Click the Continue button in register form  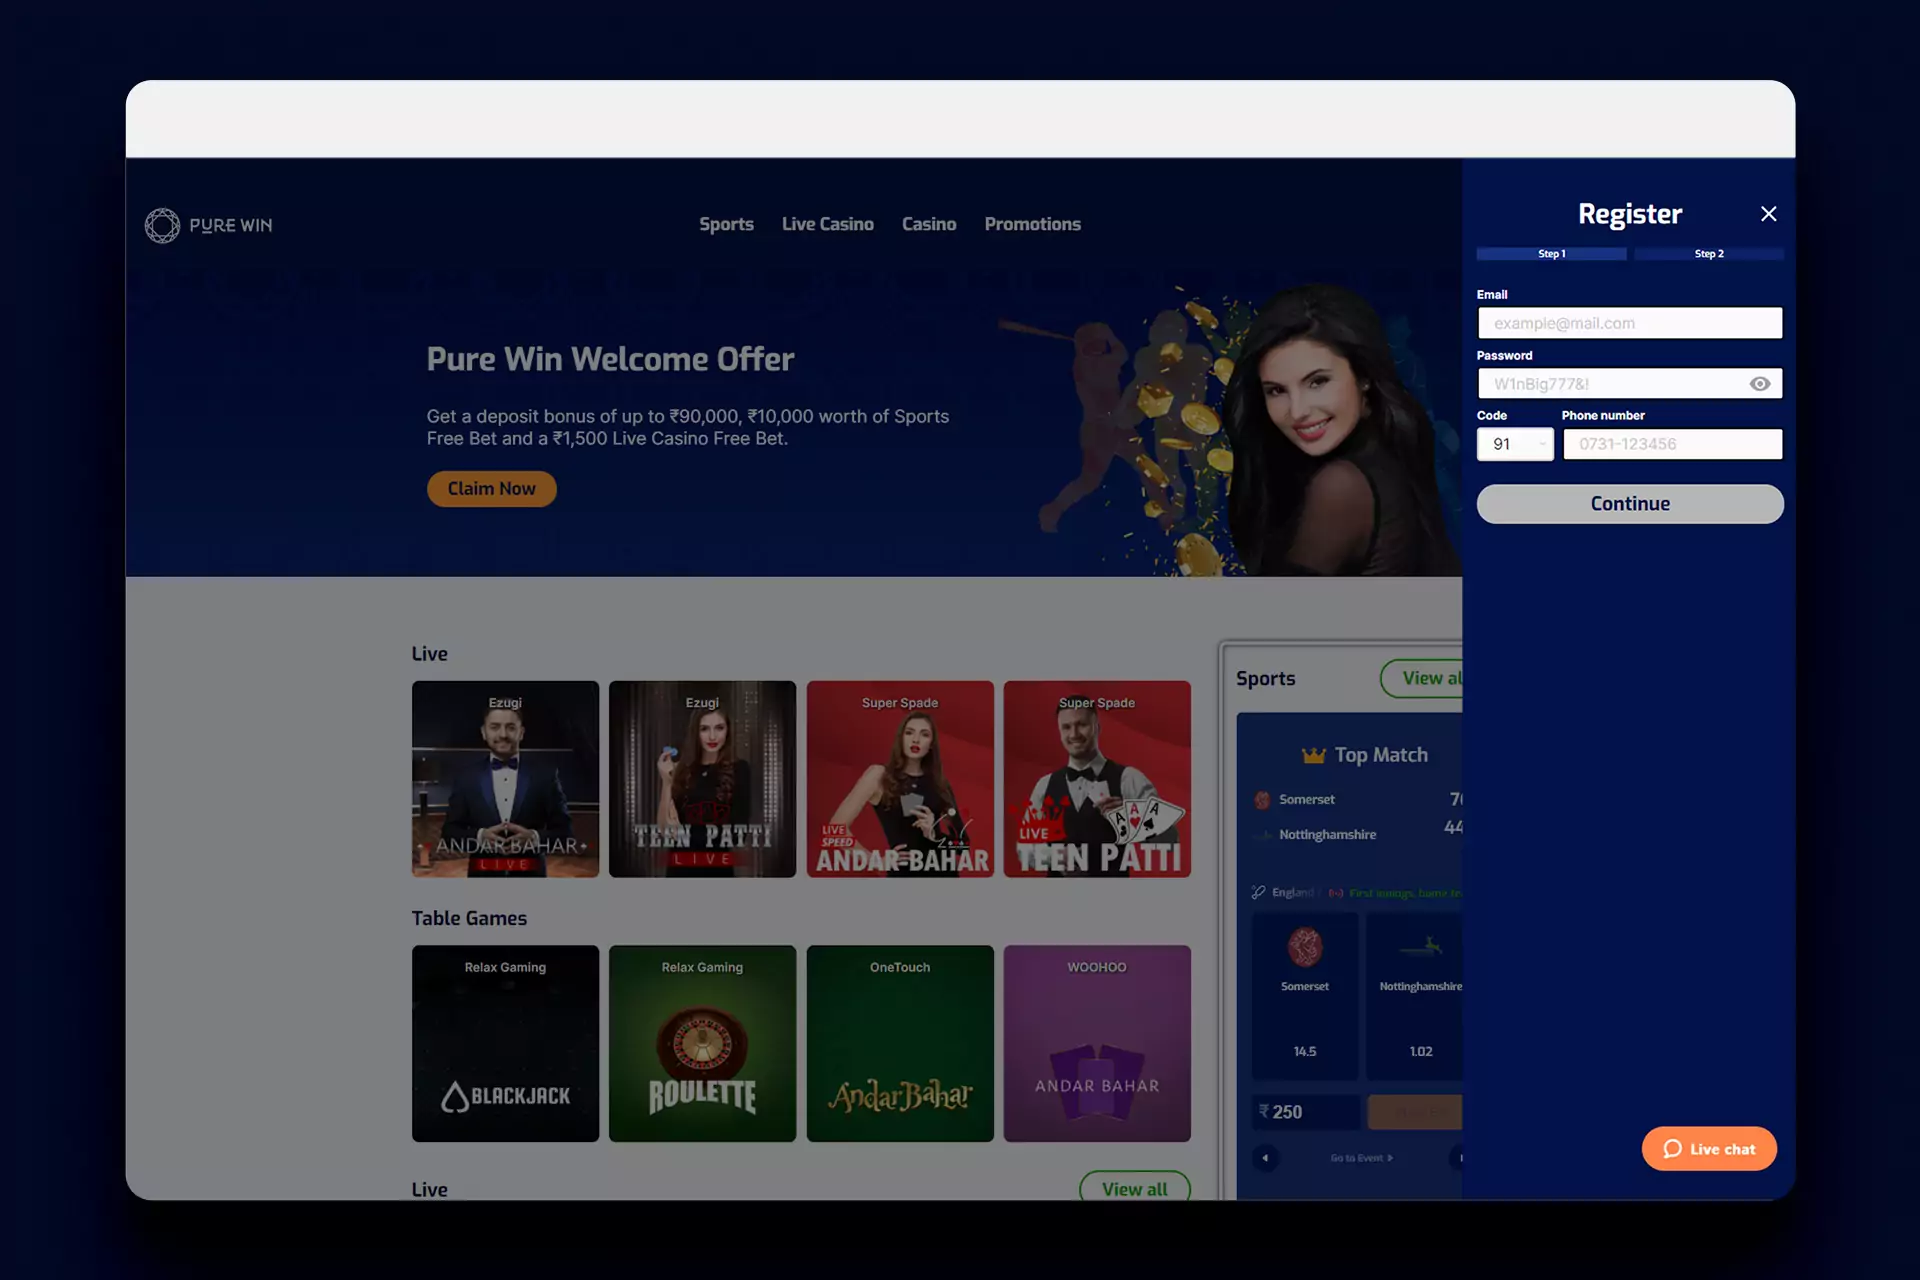click(x=1630, y=503)
